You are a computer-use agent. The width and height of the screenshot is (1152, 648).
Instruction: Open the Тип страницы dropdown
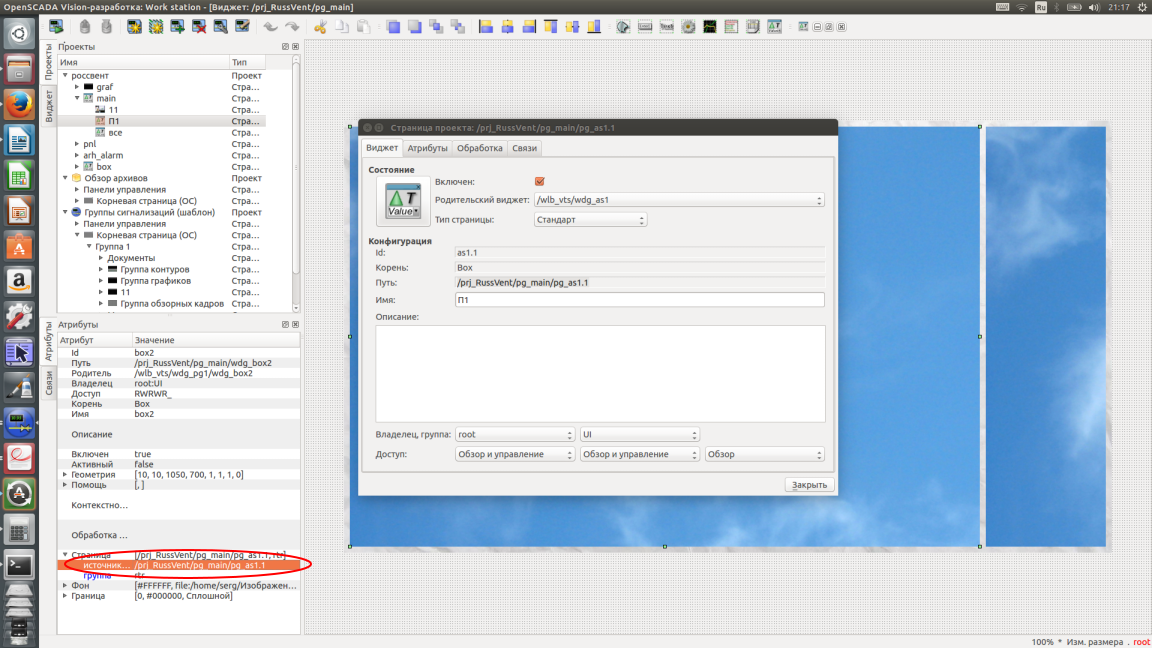[x=590, y=220]
